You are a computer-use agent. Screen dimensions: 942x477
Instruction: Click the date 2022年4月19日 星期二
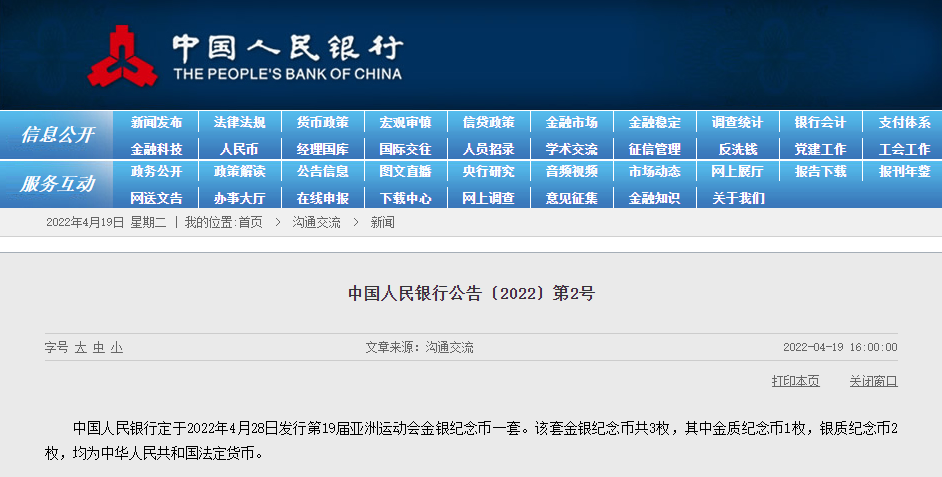(x=106, y=223)
